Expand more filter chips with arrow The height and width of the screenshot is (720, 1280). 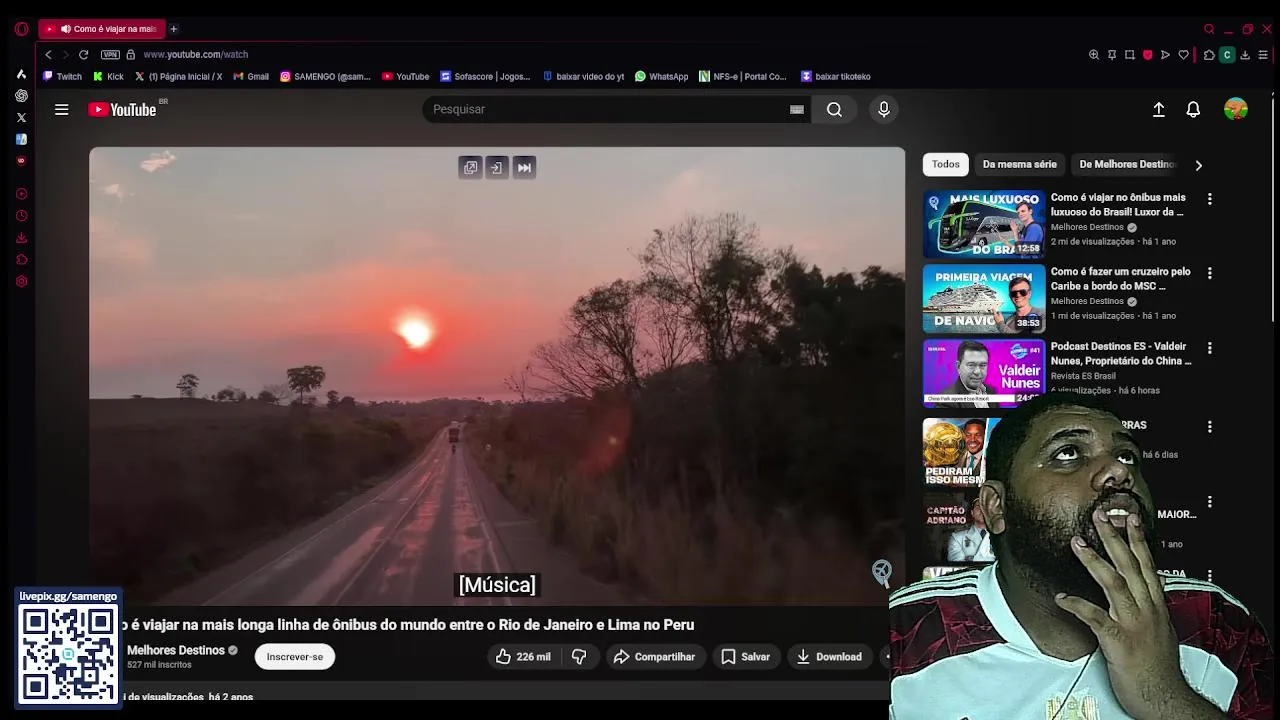coord(1198,165)
